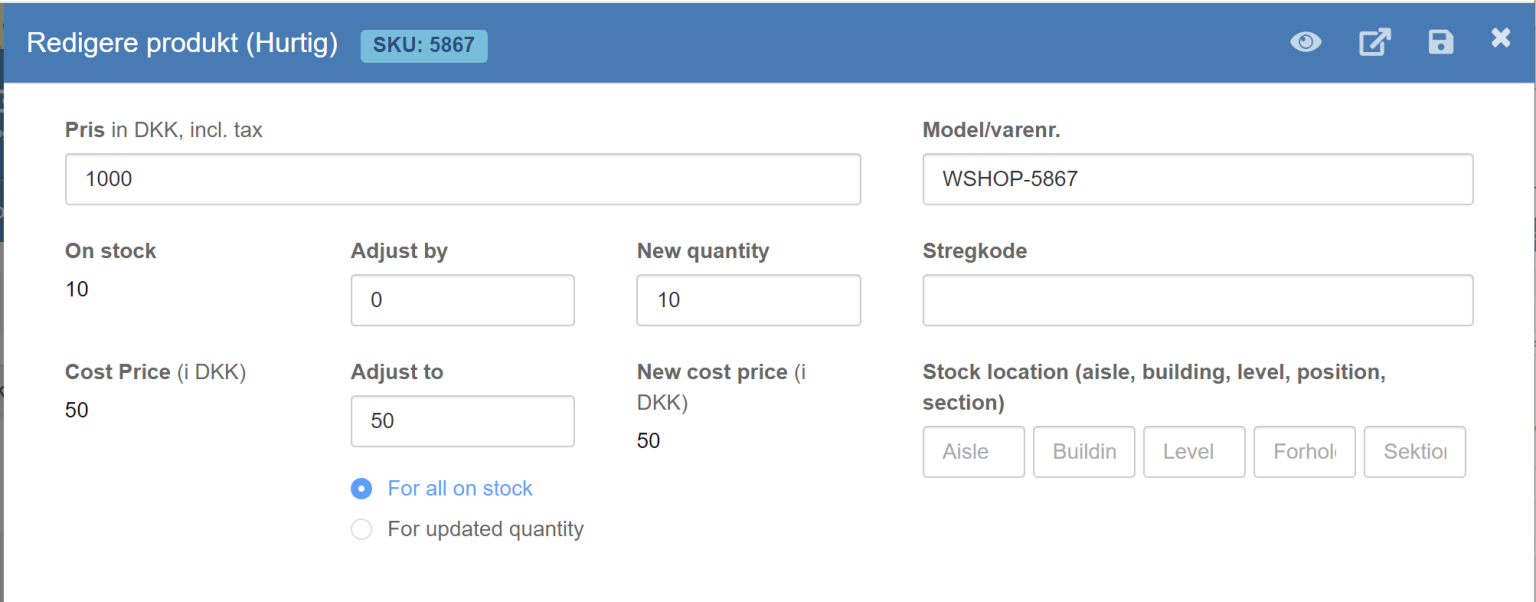1536x602 pixels.
Task: Select the 'For updated quantity' radio button
Action: tap(361, 529)
